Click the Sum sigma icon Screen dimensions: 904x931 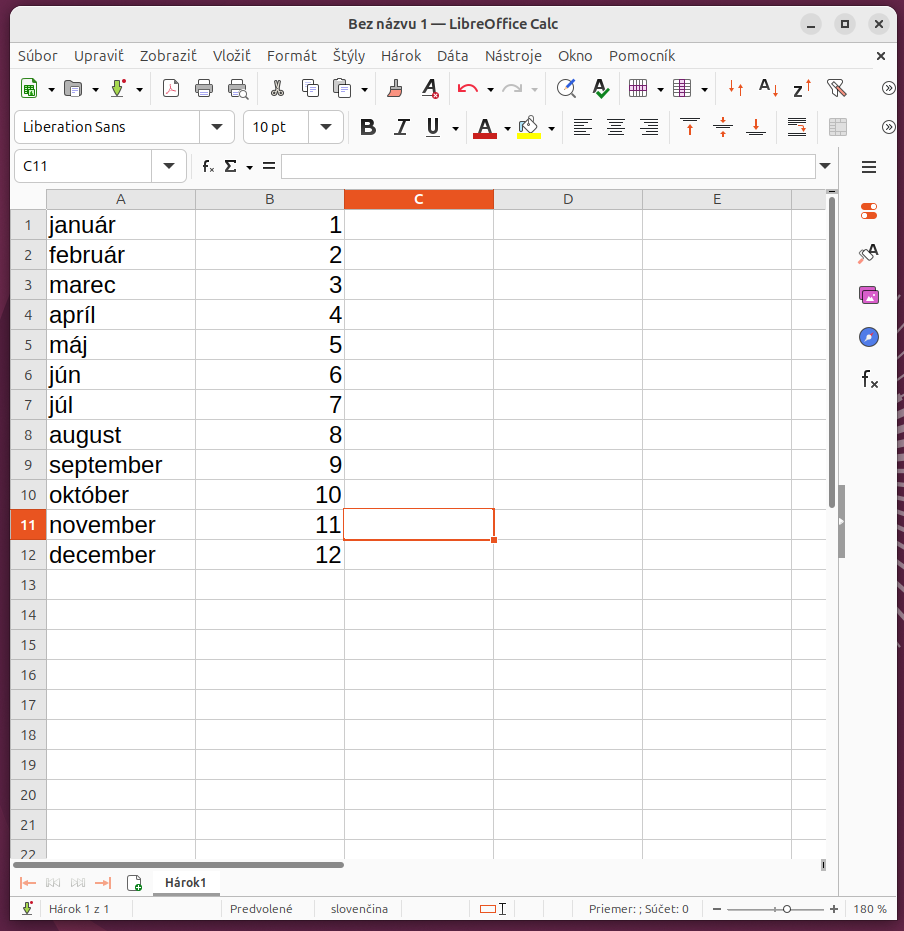click(x=230, y=166)
